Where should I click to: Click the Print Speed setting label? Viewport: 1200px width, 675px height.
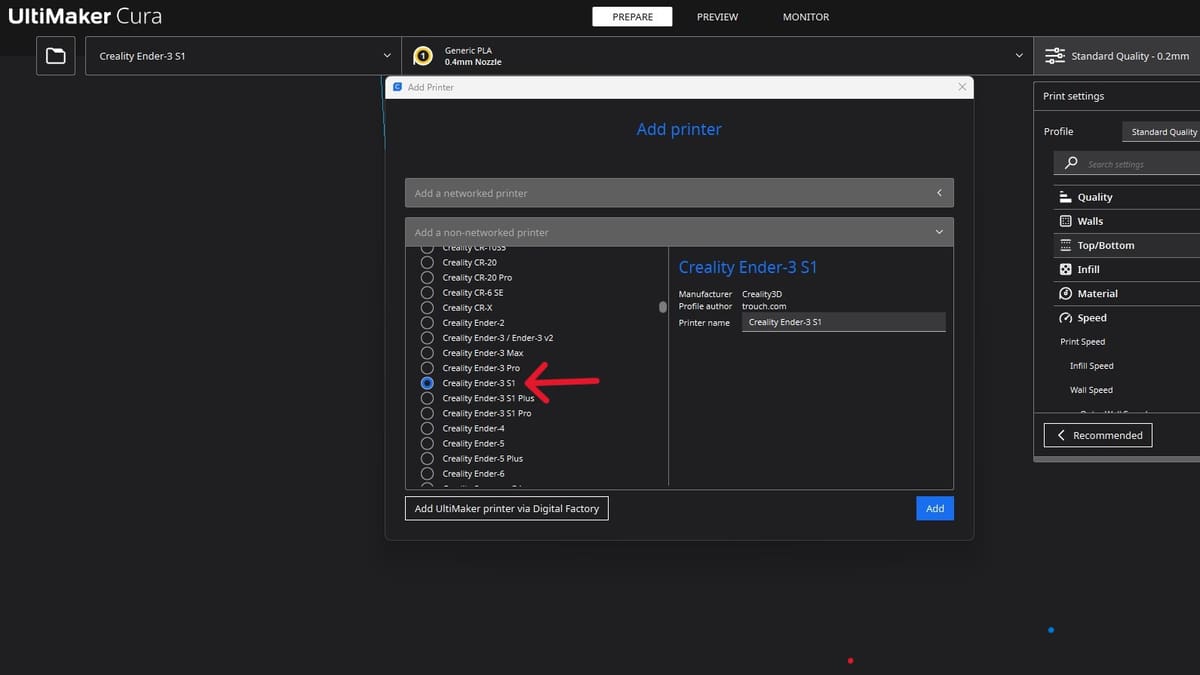pos(1083,342)
